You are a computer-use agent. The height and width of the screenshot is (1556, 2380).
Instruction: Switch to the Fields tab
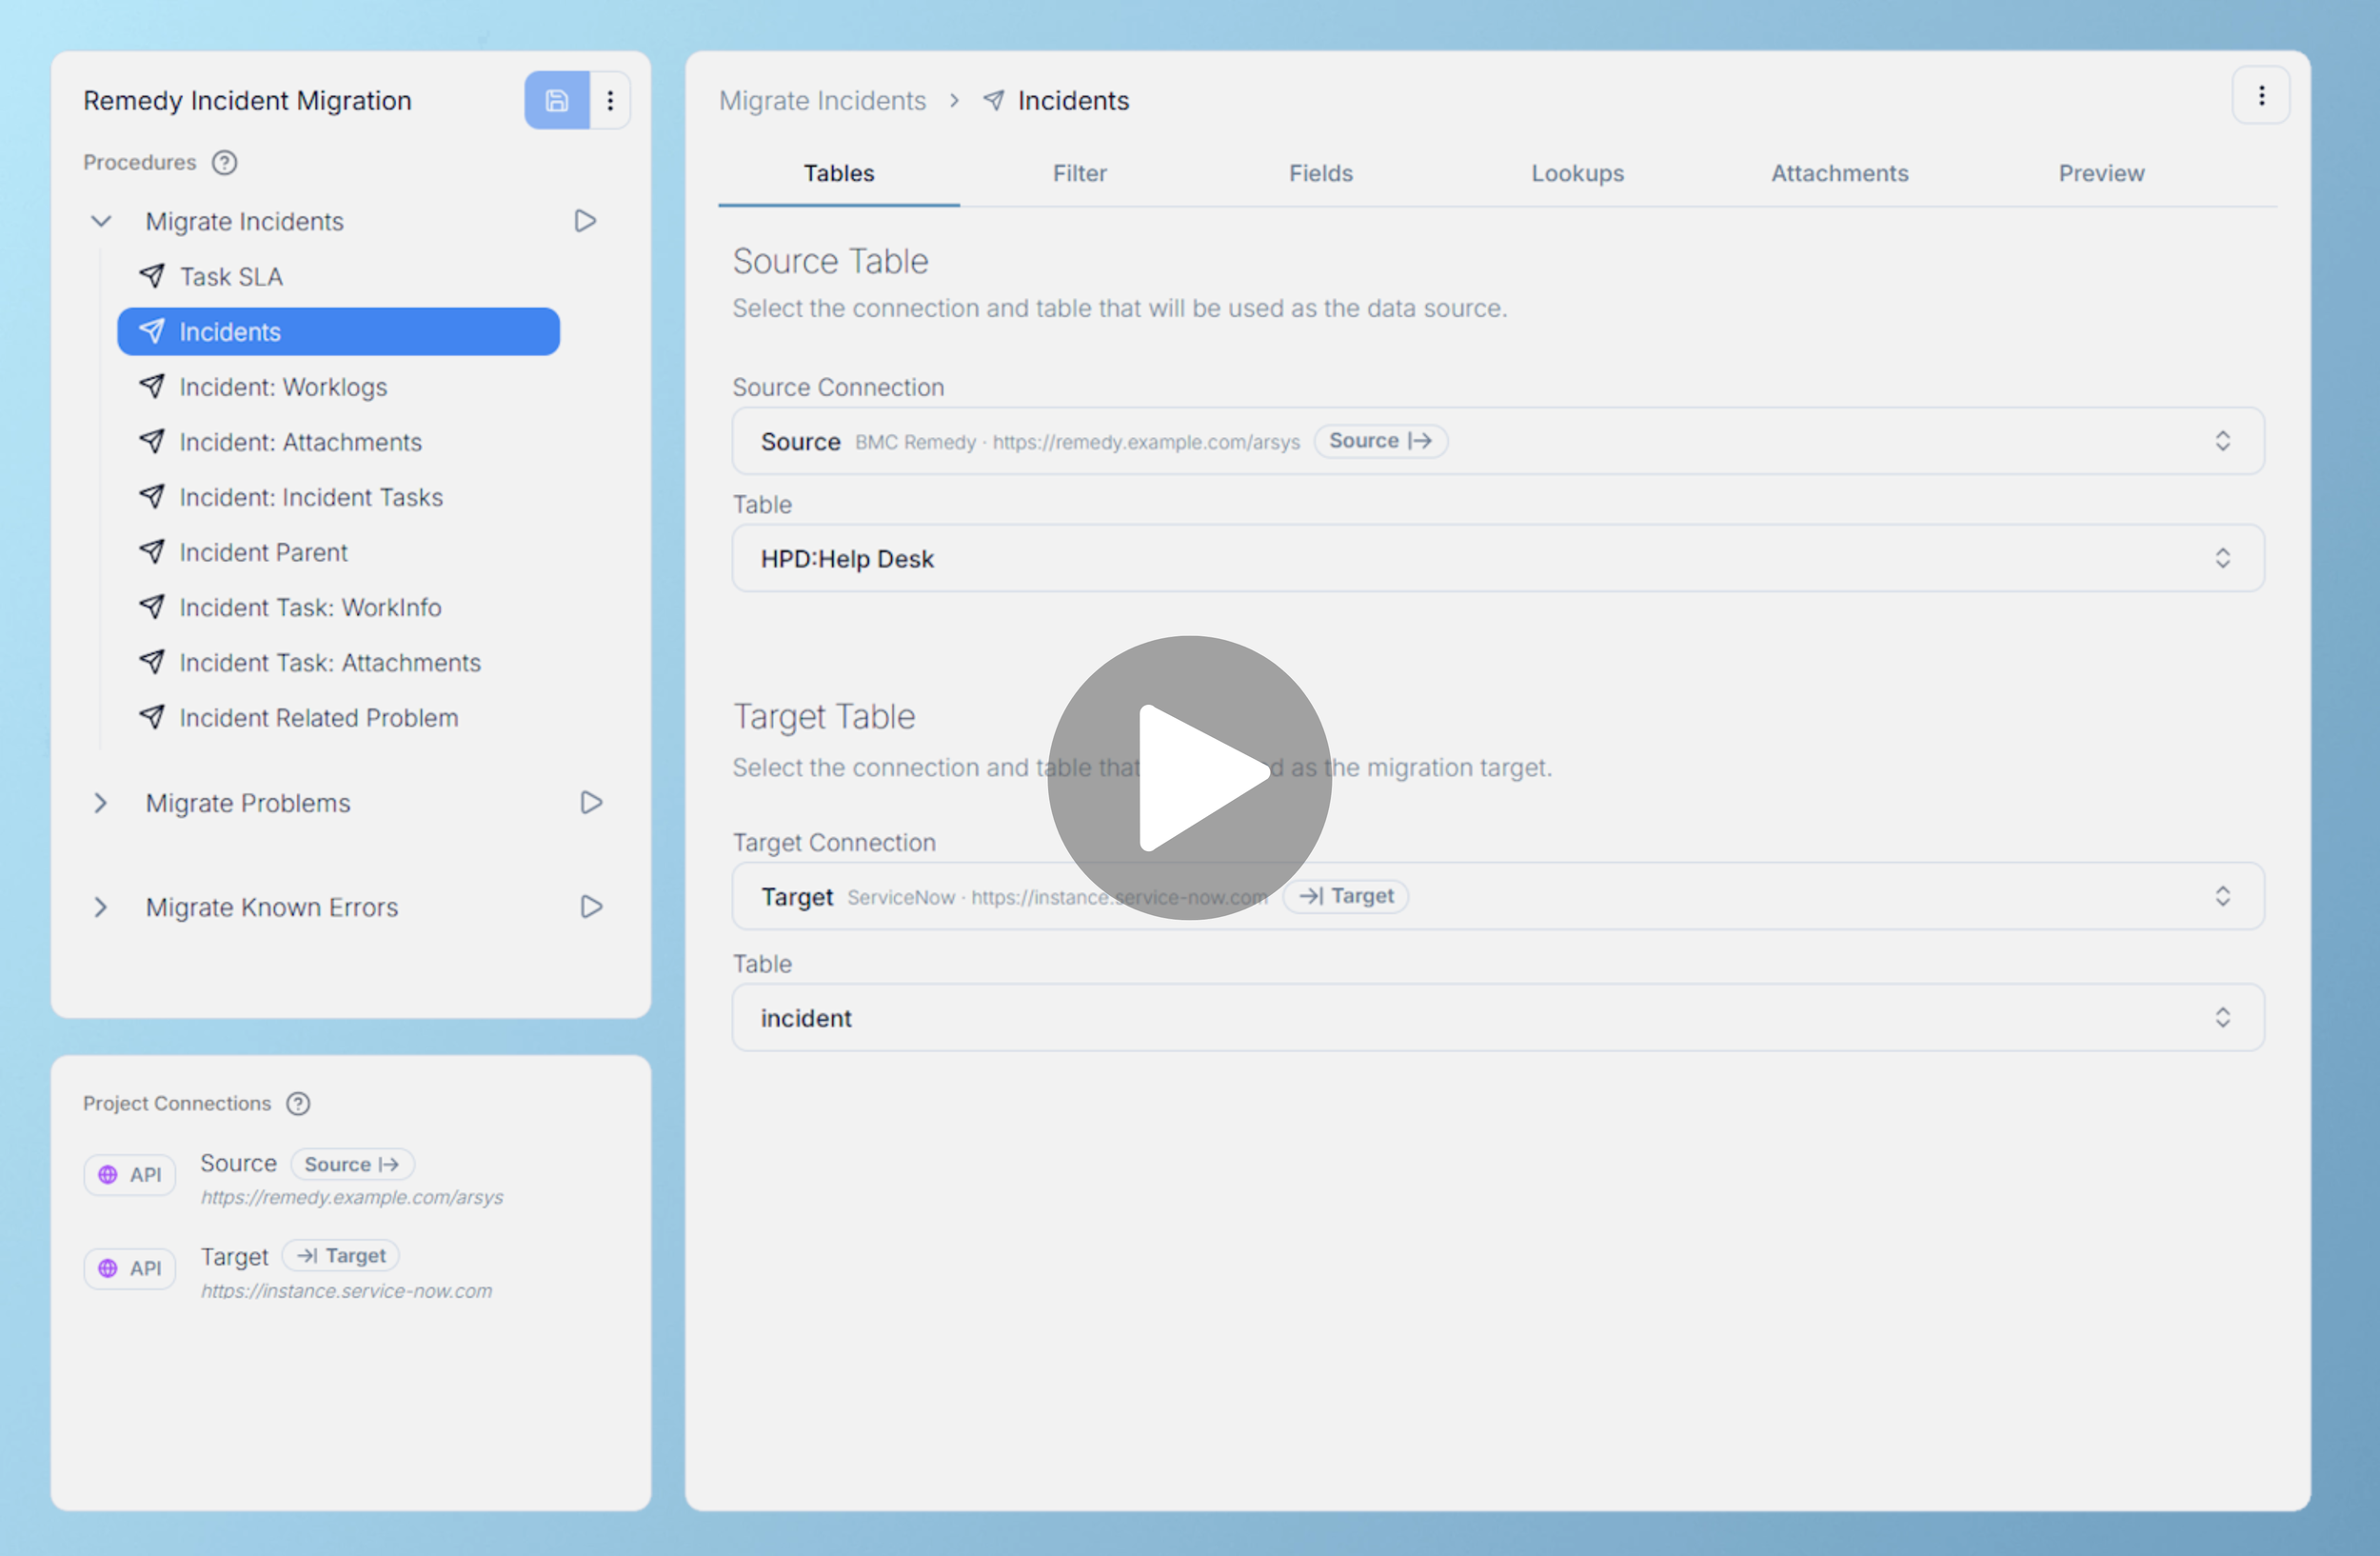[1321, 173]
